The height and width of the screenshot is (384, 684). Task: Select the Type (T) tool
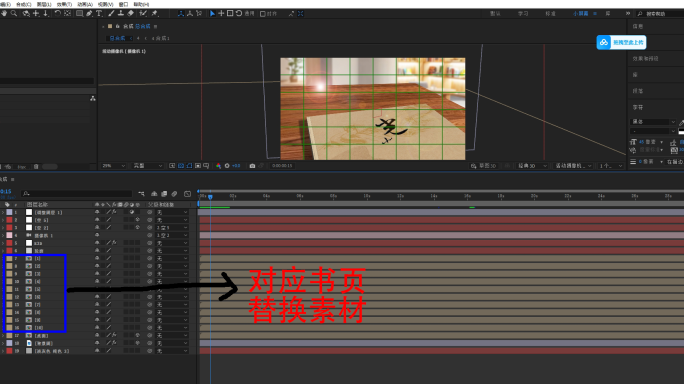(99, 14)
